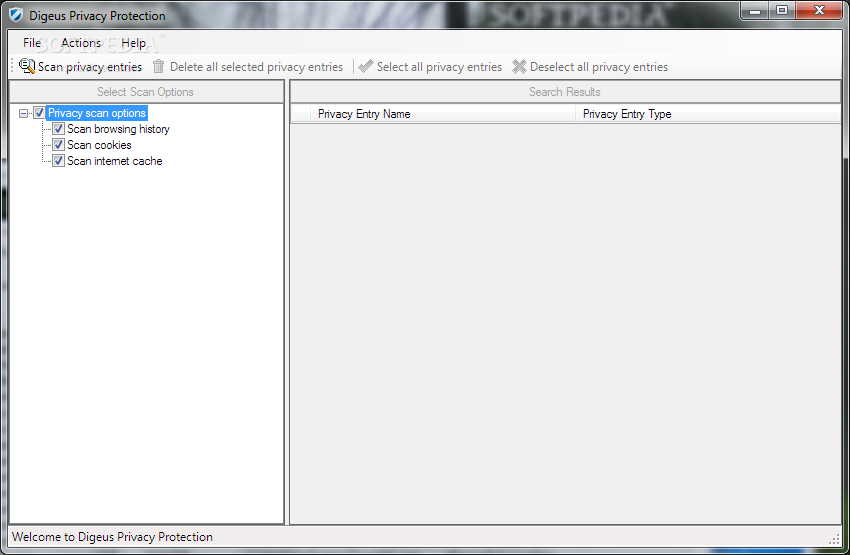The height and width of the screenshot is (555, 850).
Task: Click the Select all privacy entries label
Action: pos(440,67)
